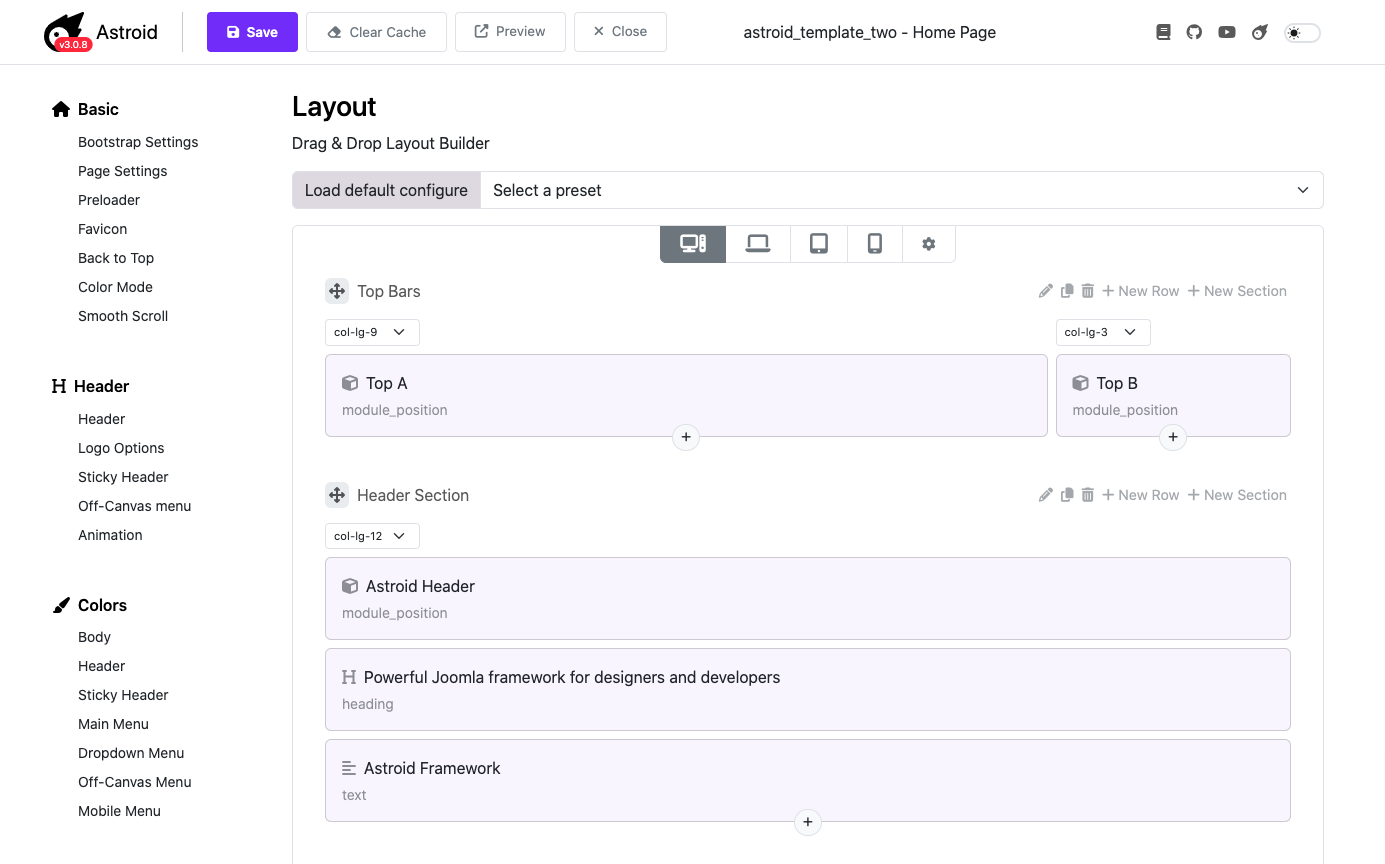Click the Close button in the toolbar

coord(620,32)
